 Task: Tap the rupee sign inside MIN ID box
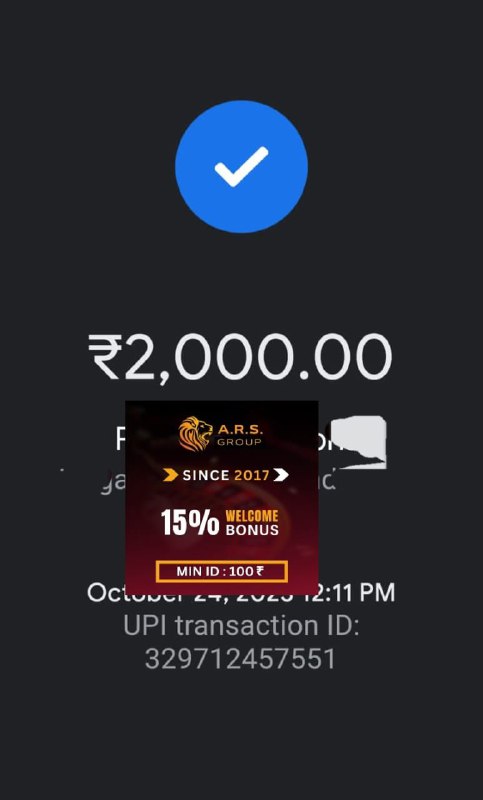pos(260,571)
